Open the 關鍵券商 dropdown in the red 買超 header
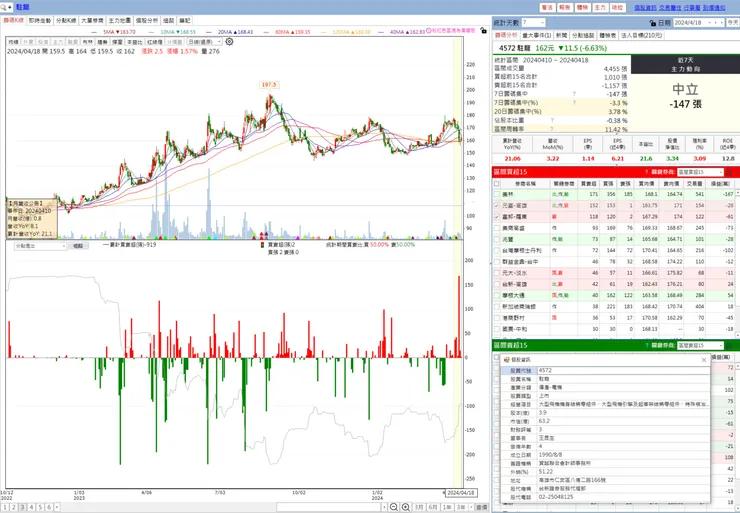Viewport: 740px width, 513px height. (700, 172)
